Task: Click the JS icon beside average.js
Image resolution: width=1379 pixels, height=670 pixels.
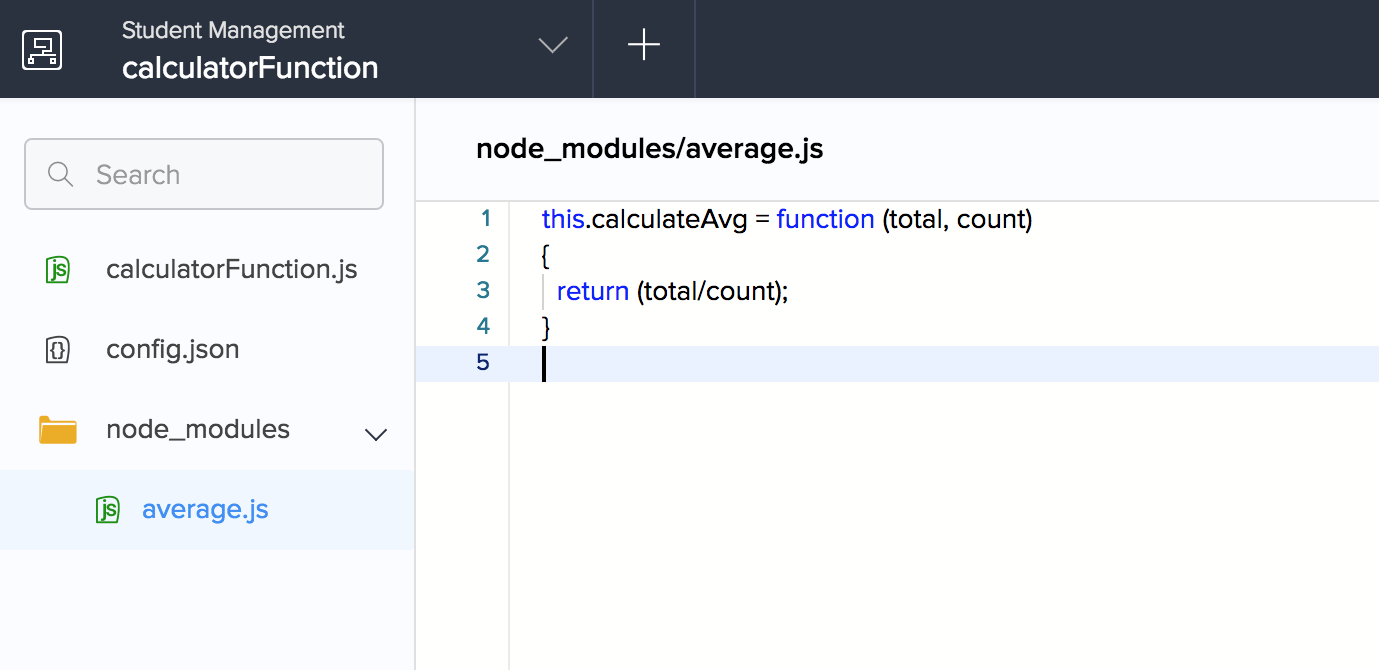Action: [x=107, y=510]
